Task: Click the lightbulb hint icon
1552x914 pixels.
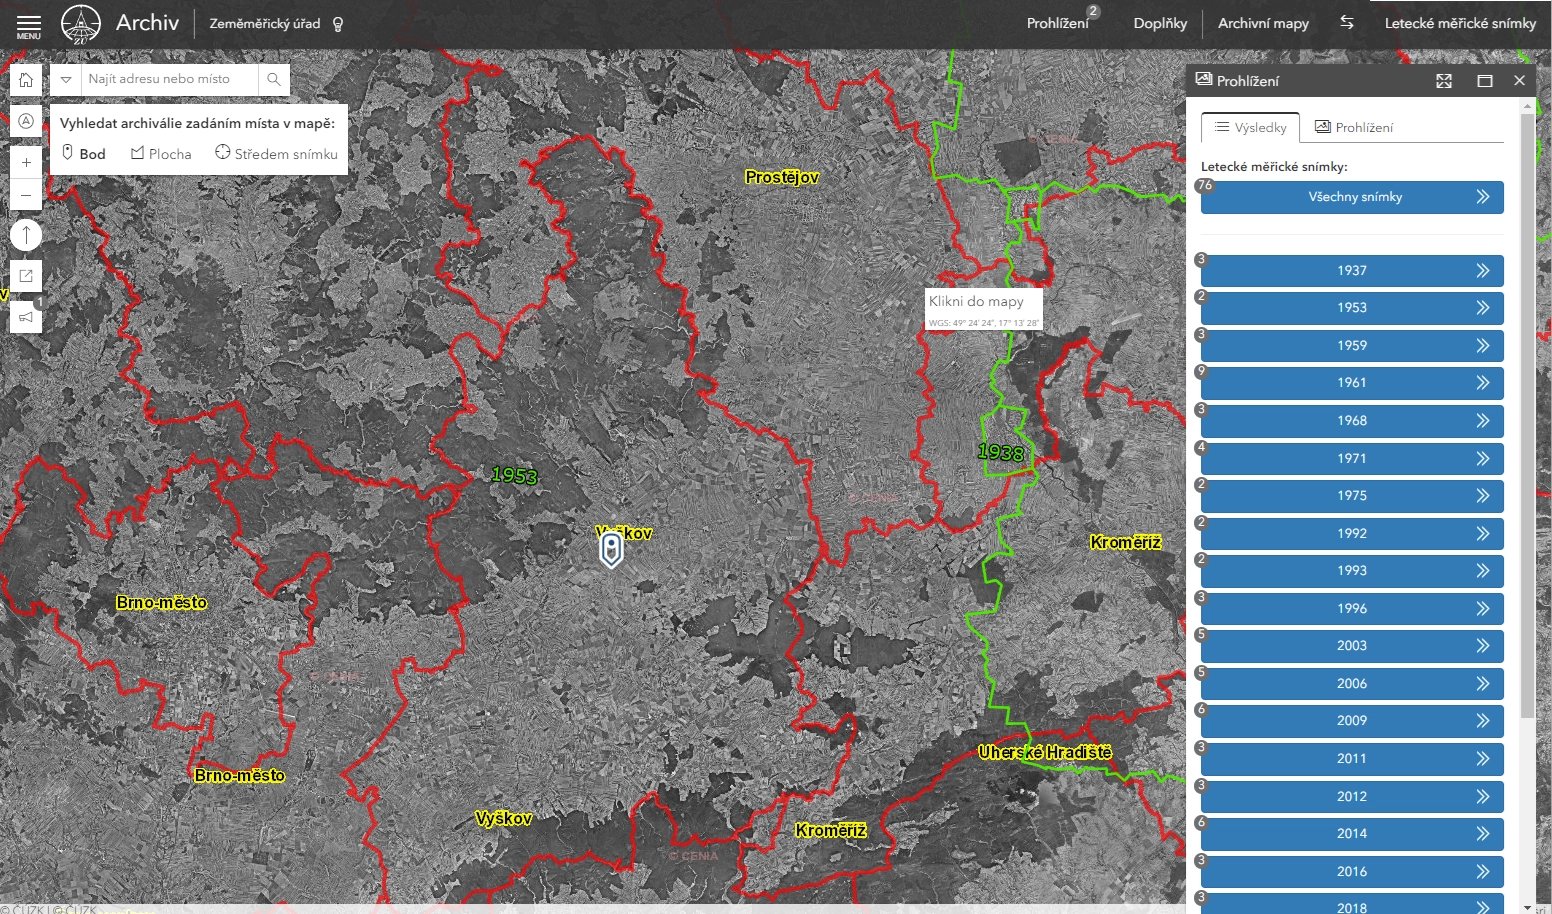Action: [x=338, y=24]
